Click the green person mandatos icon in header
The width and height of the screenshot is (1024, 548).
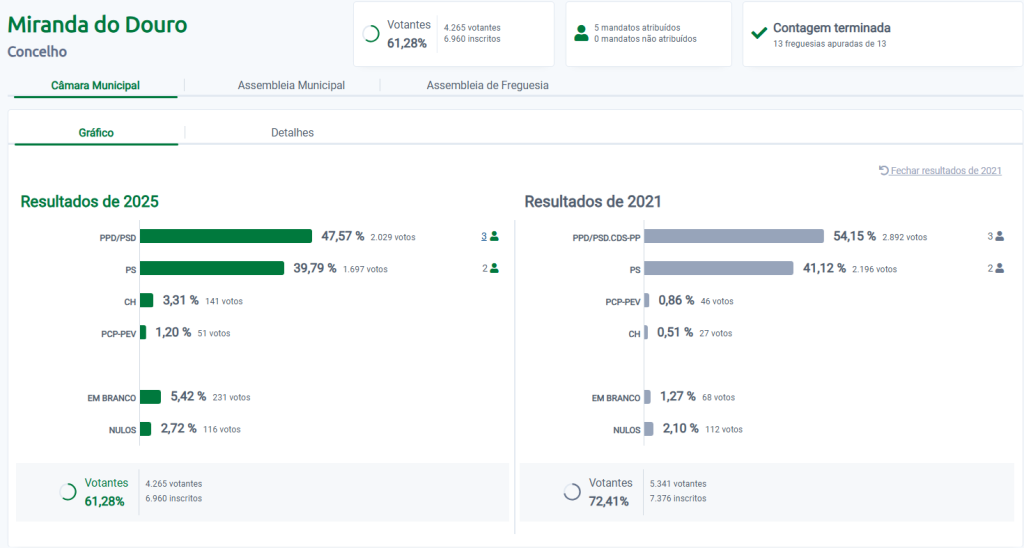tap(581, 33)
